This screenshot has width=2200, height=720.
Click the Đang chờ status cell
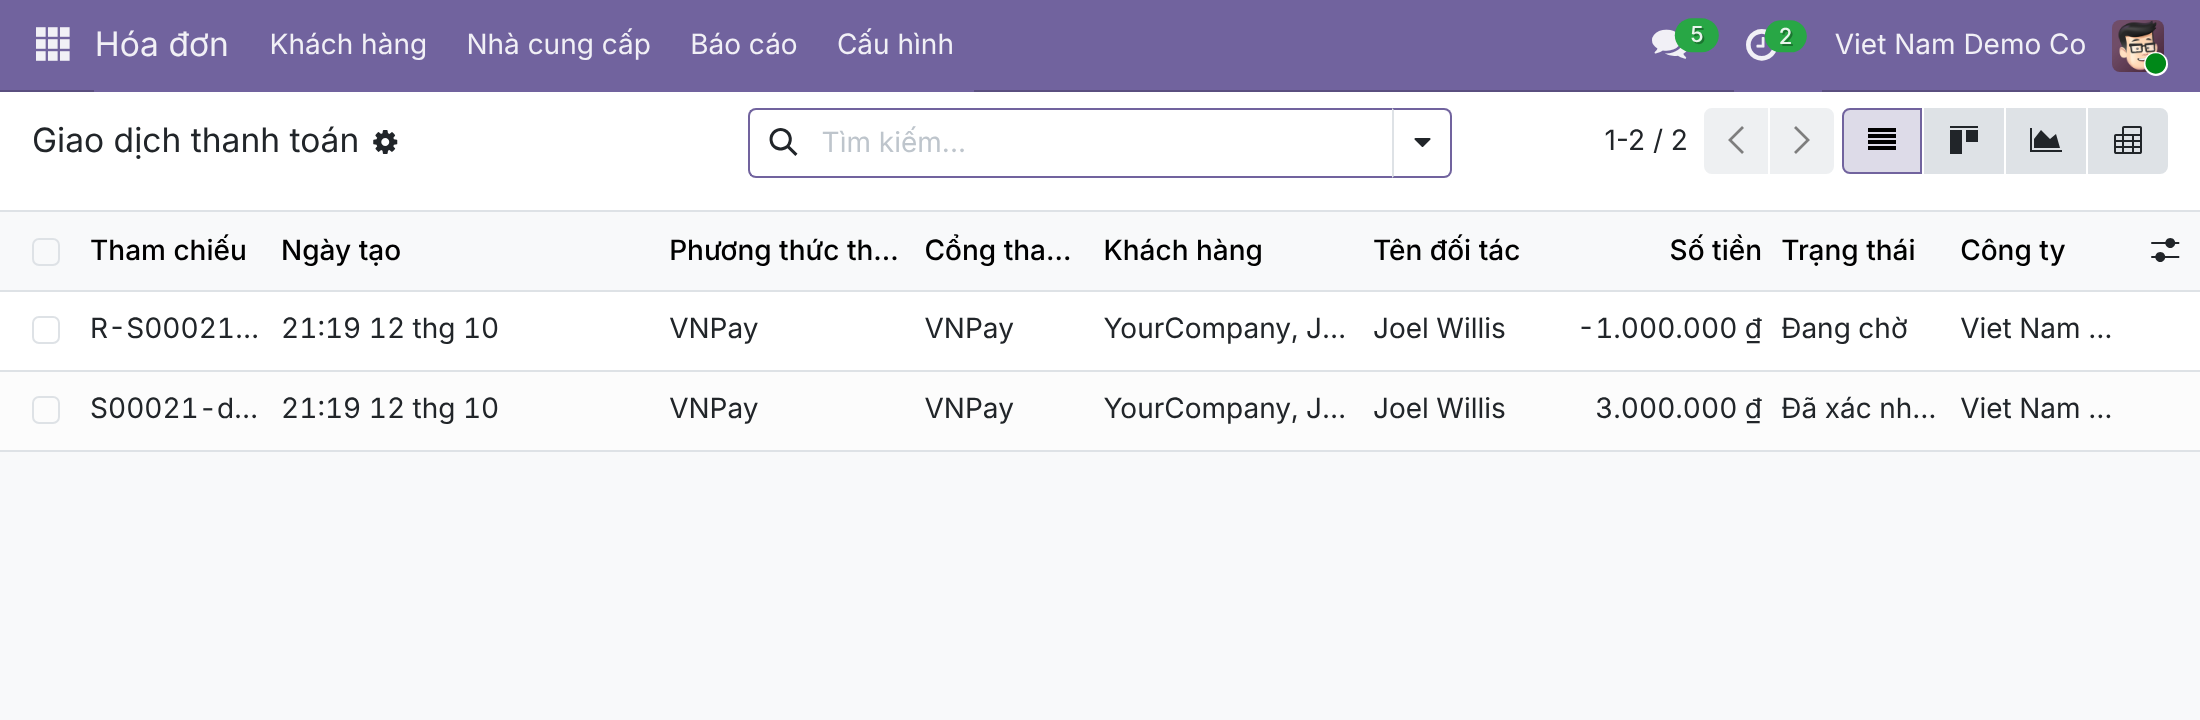coord(1845,329)
